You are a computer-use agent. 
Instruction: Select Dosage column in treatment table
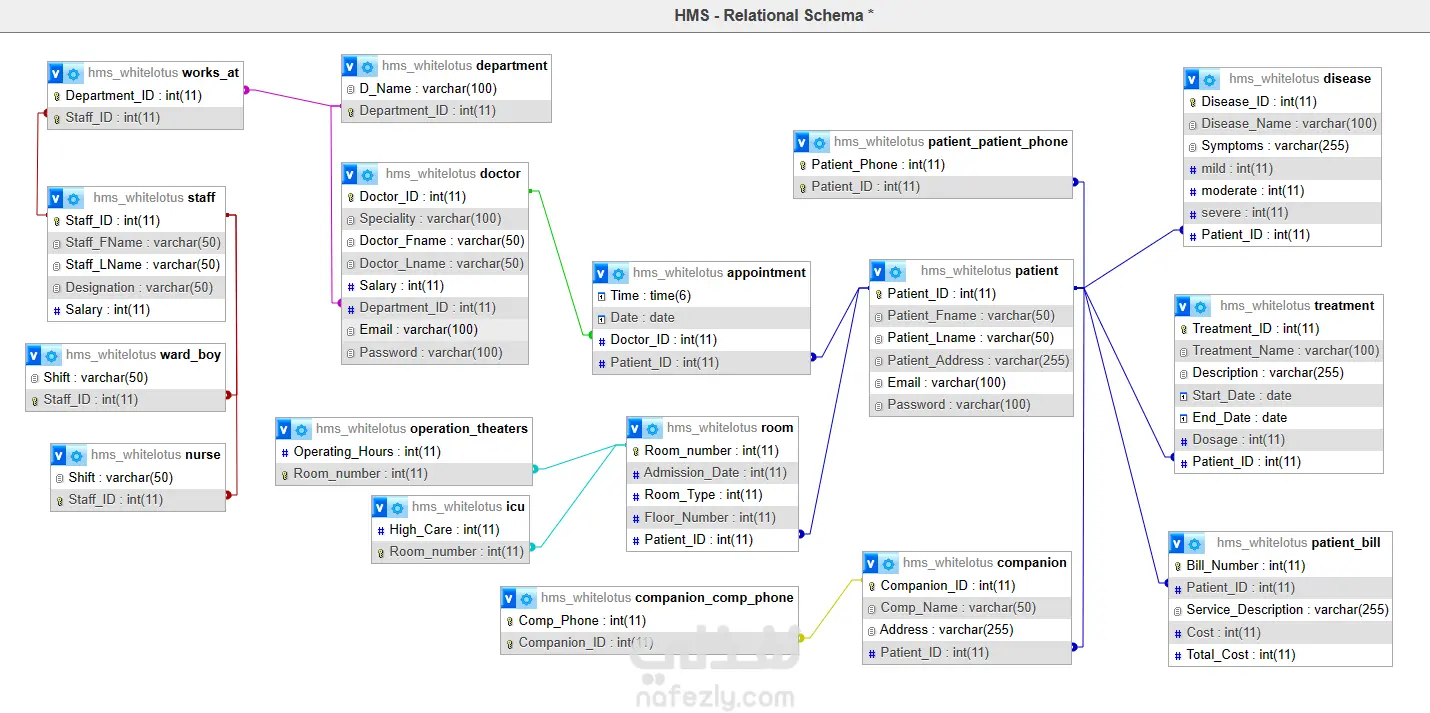(x=1279, y=440)
